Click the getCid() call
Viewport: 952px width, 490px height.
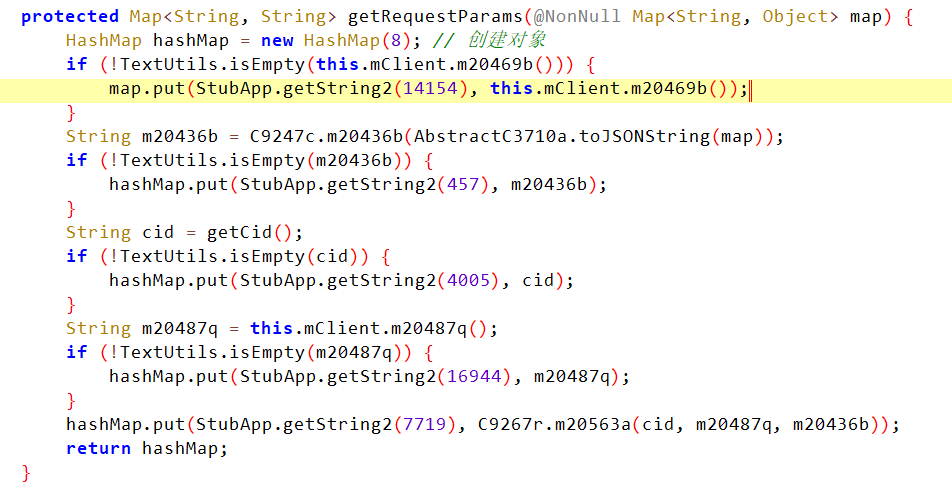tap(249, 233)
